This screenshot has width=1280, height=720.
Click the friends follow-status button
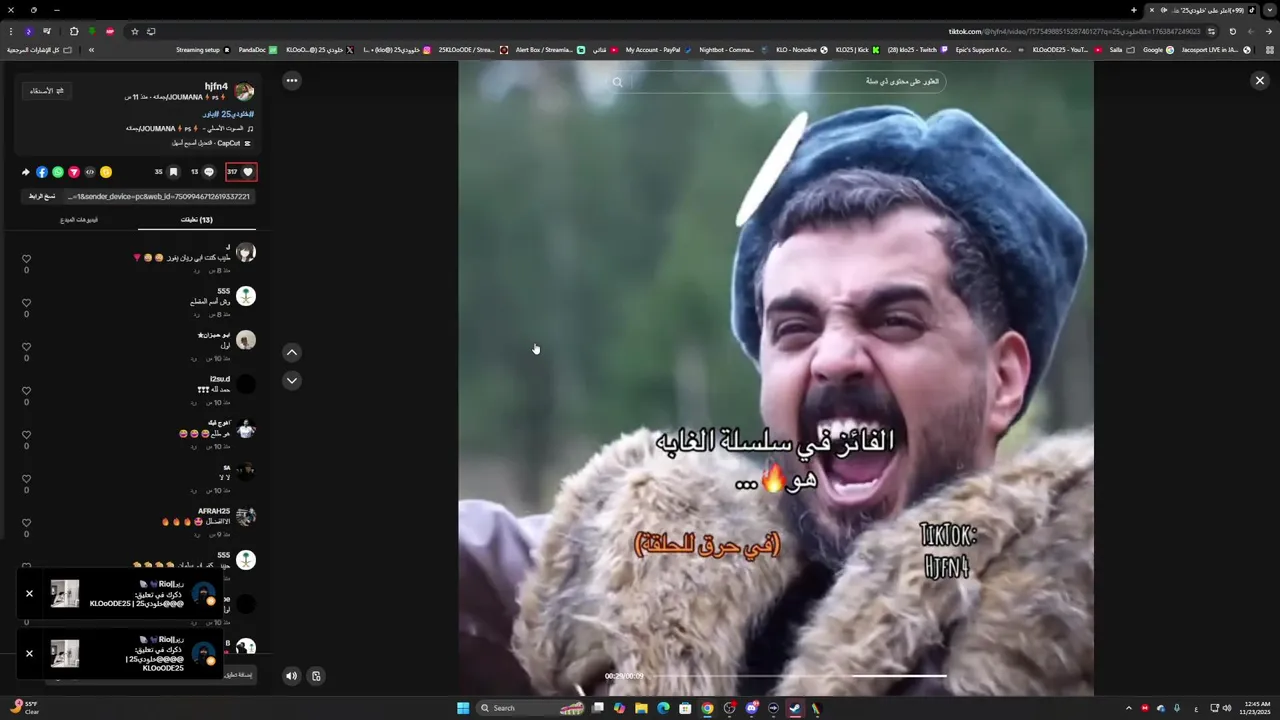tap(47, 91)
